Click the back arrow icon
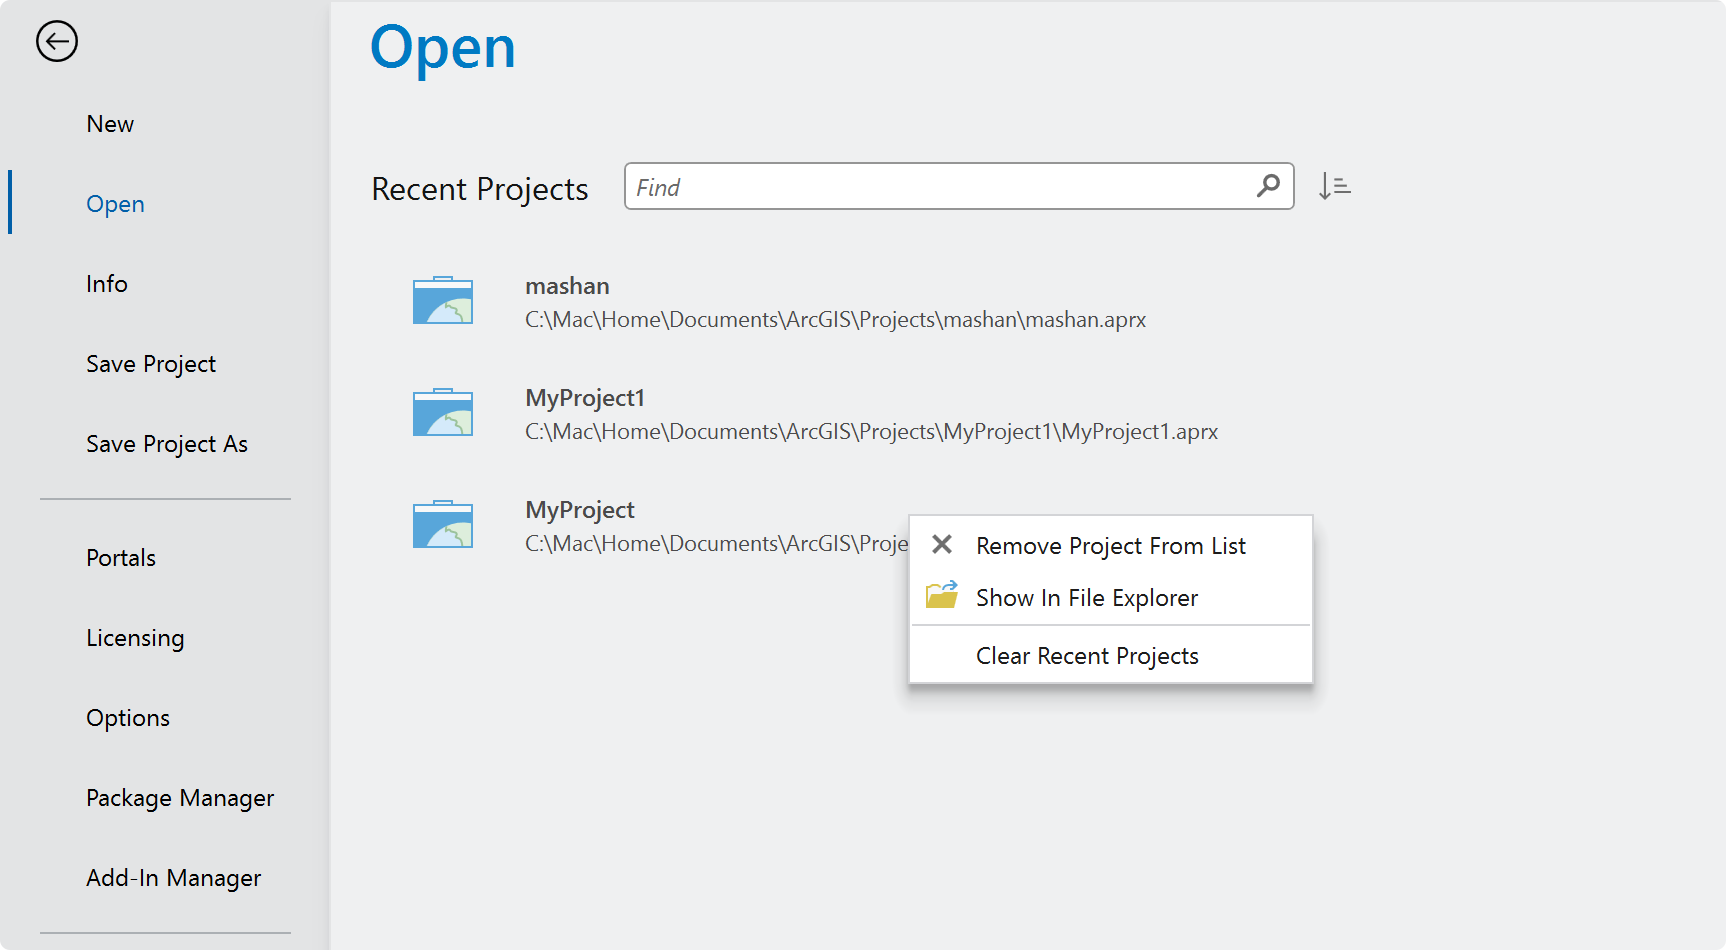1726x950 pixels. pos(57,41)
